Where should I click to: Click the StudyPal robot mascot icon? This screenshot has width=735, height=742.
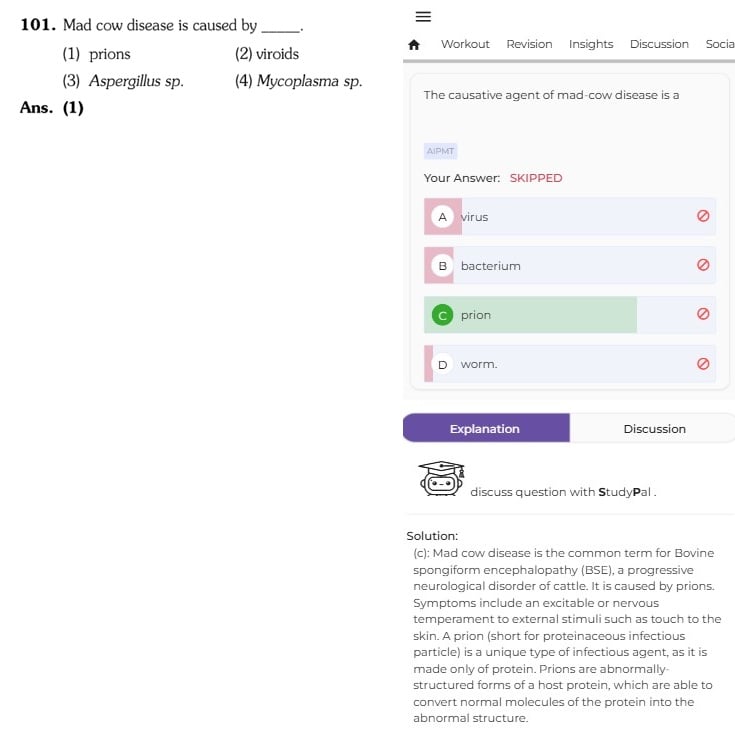coord(441,478)
